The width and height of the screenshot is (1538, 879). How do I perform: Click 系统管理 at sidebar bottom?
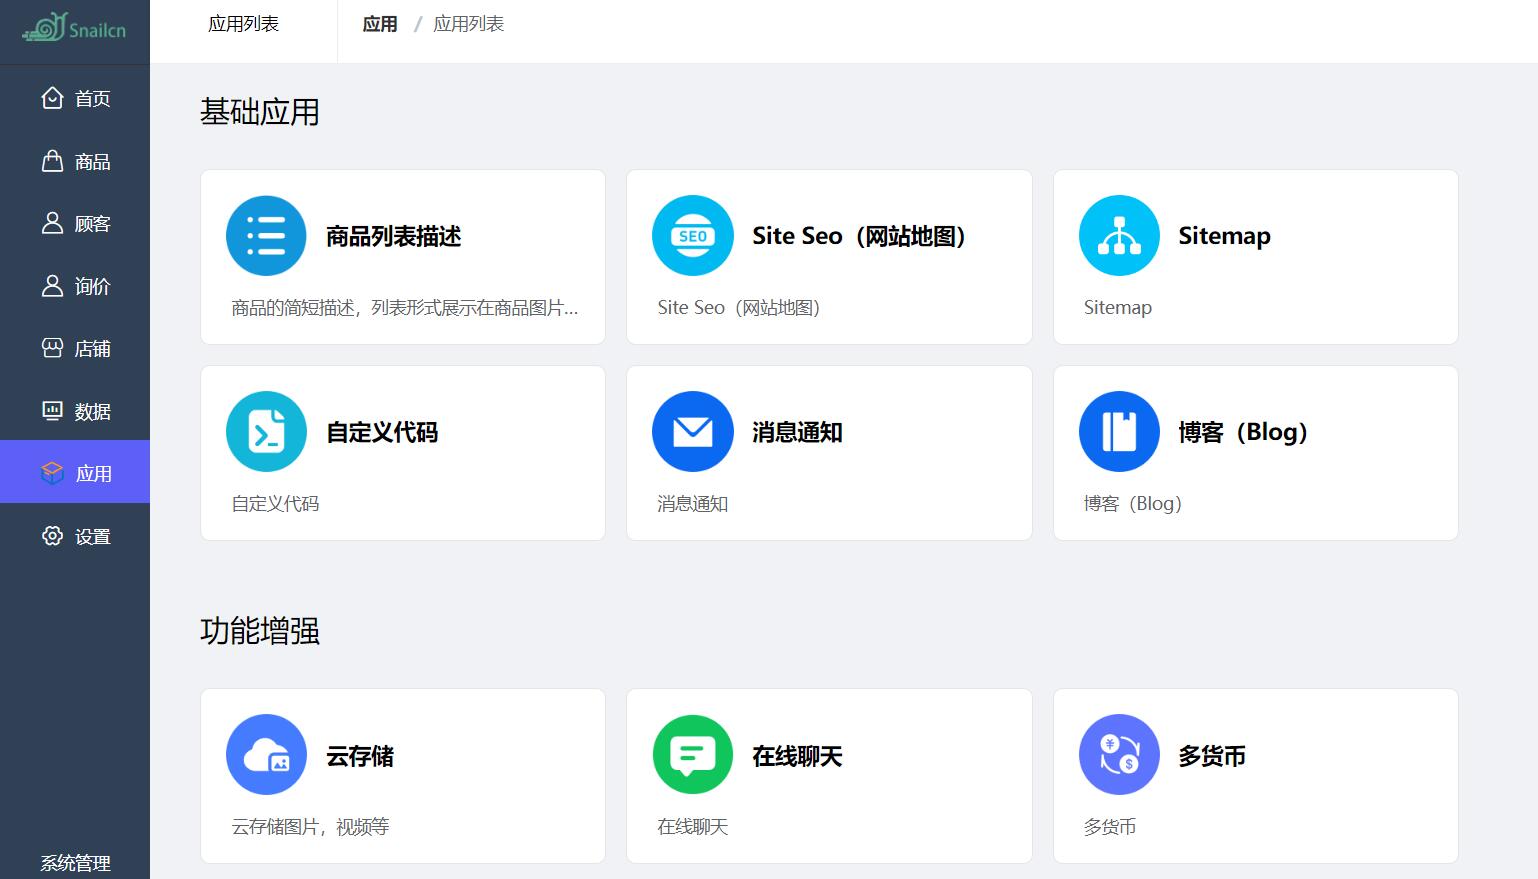(x=75, y=863)
